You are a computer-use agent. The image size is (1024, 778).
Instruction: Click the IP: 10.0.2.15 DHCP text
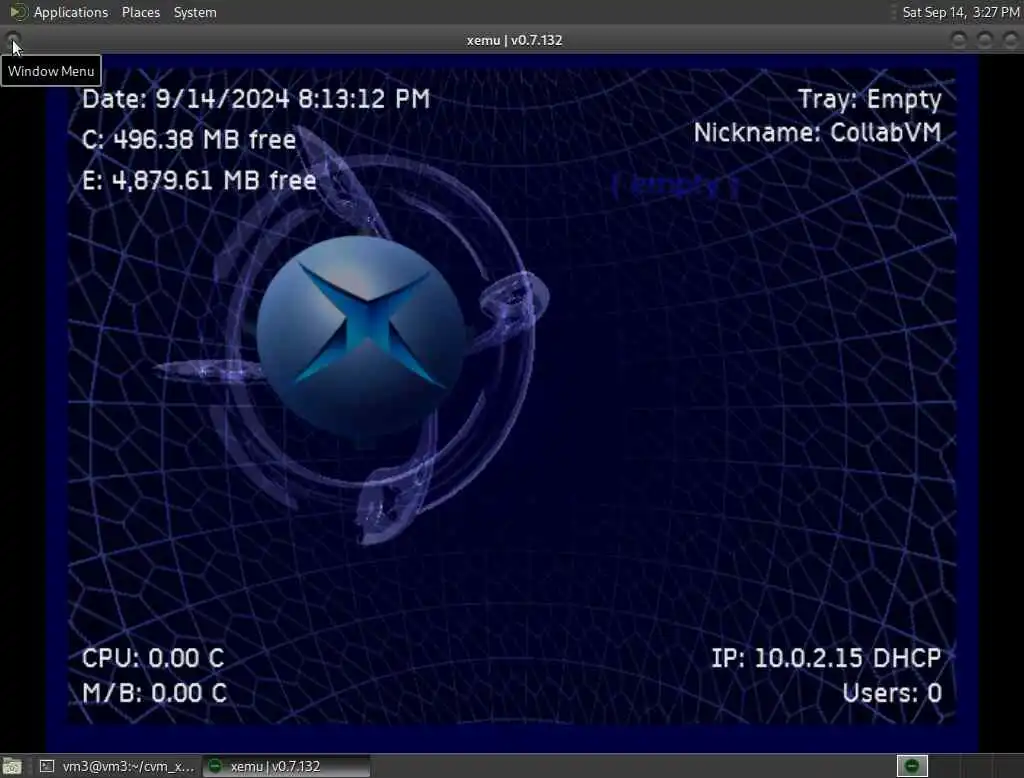coord(826,658)
